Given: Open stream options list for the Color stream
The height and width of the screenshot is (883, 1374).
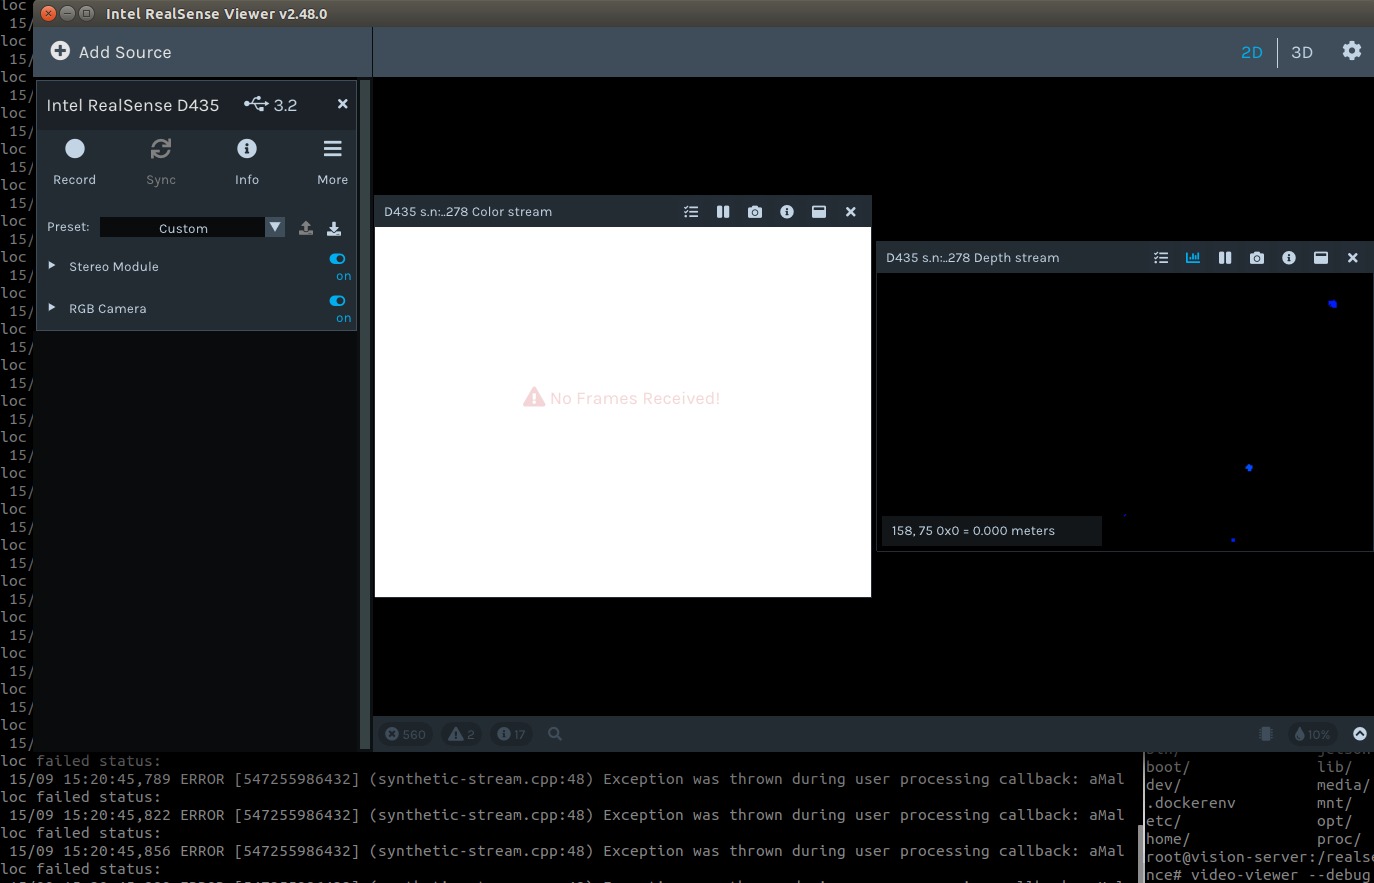Looking at the screenshot, I should (x=691, y=211).
